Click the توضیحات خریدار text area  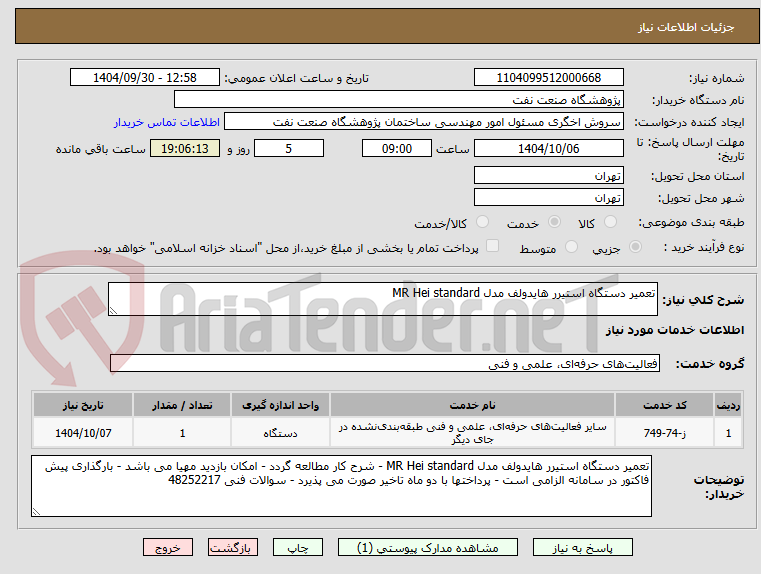click(341, 485)
